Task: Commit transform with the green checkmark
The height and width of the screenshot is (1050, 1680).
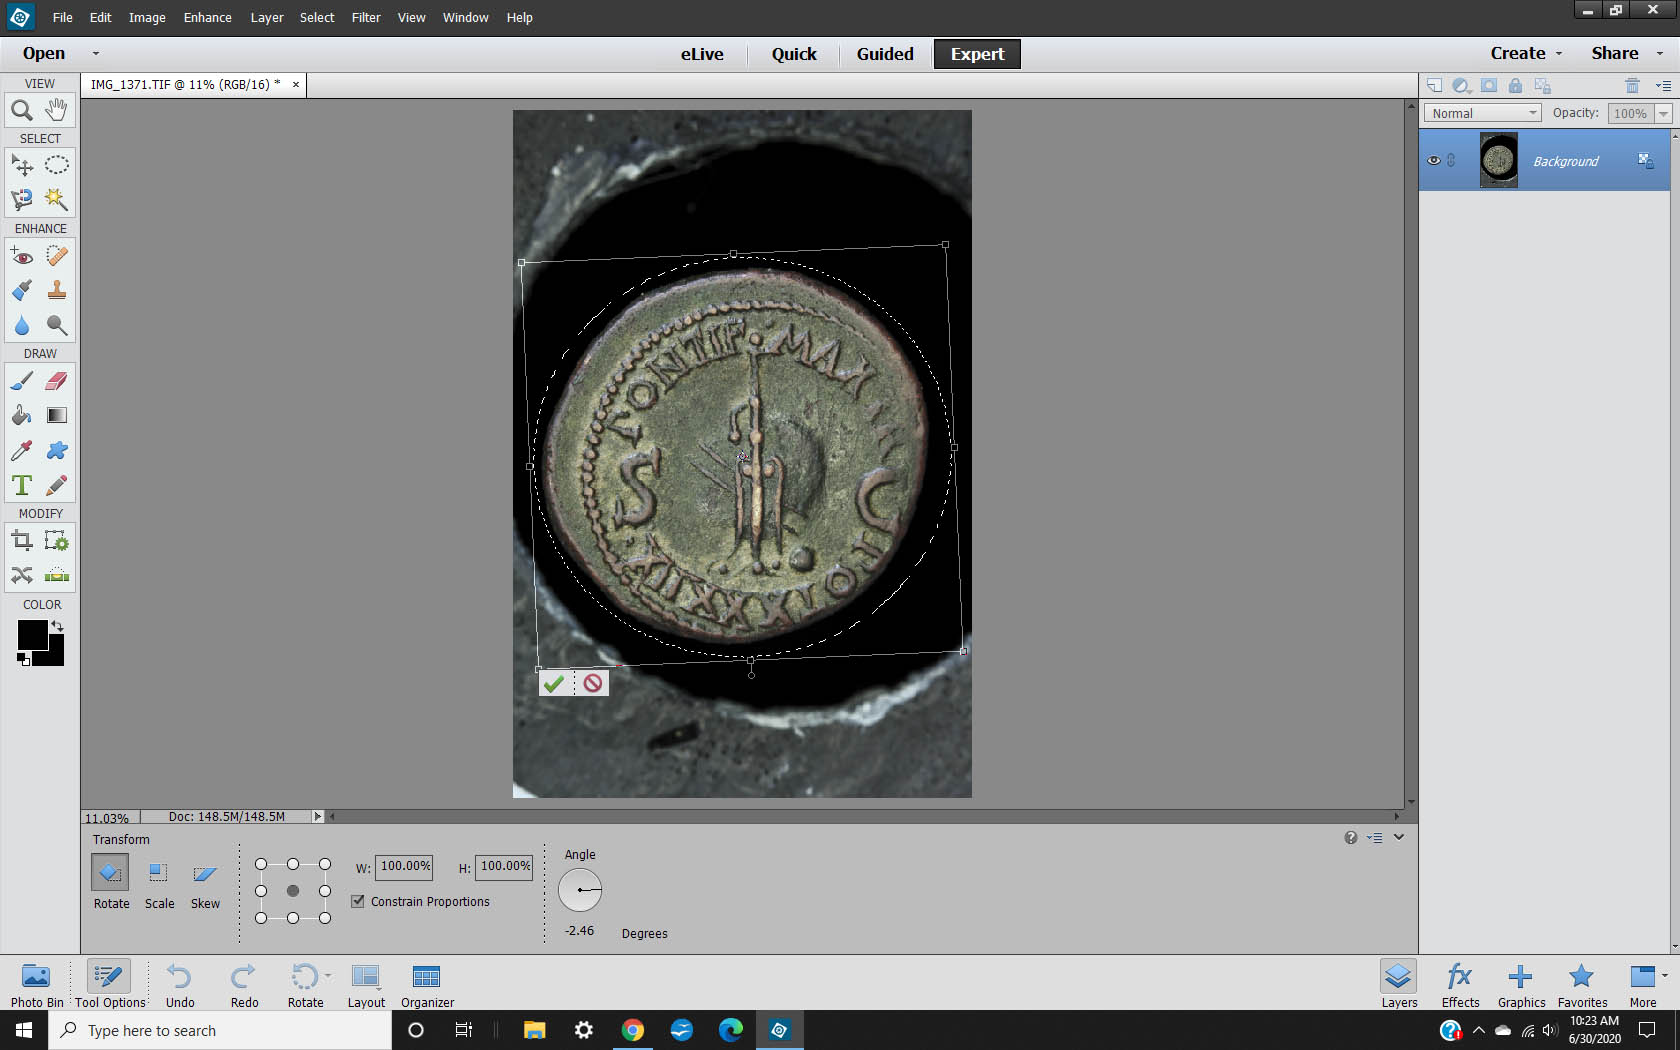Action: pyautogui.click(x=554, y=683)
